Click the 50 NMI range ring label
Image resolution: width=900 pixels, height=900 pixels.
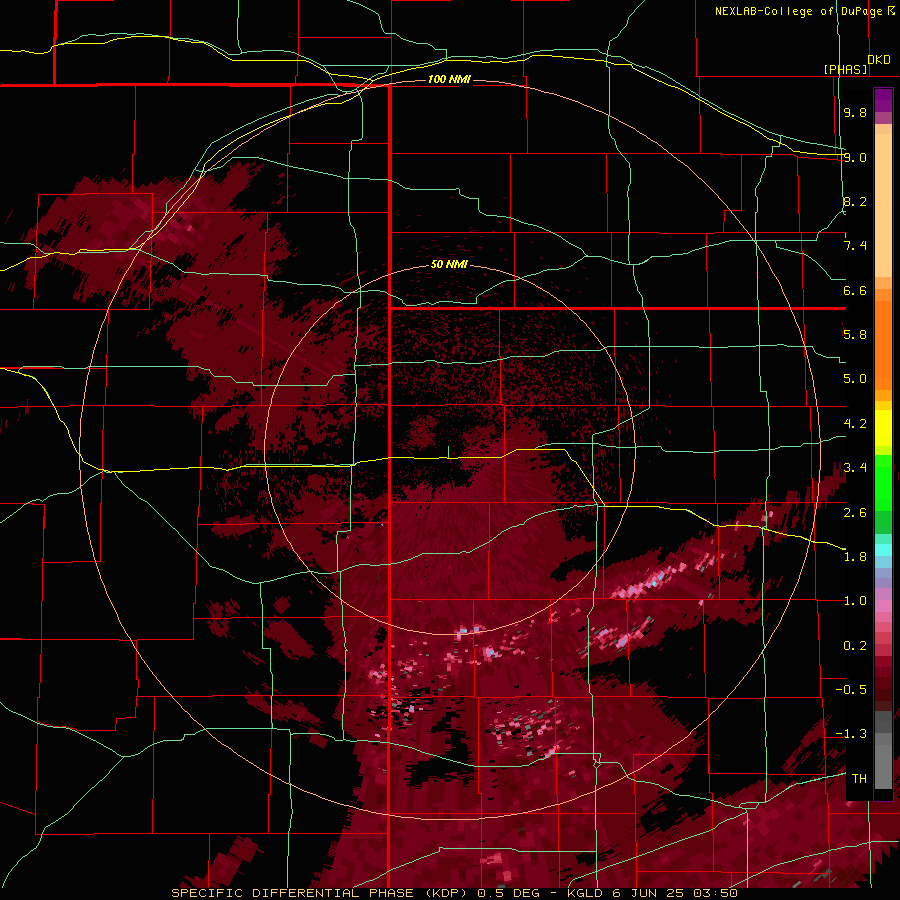click(449, 265)
